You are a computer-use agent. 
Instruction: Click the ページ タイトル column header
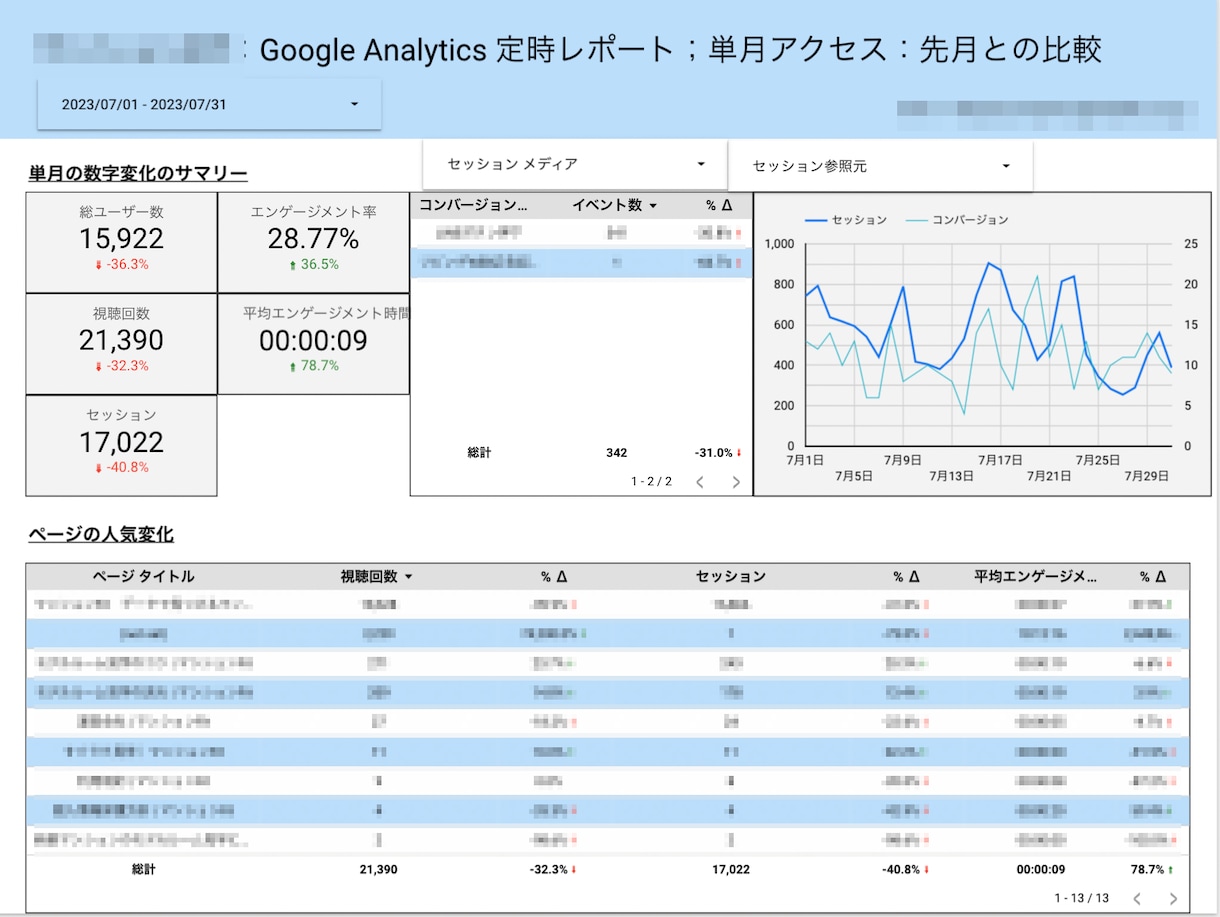pyautogui.click(x=143, y=576)
